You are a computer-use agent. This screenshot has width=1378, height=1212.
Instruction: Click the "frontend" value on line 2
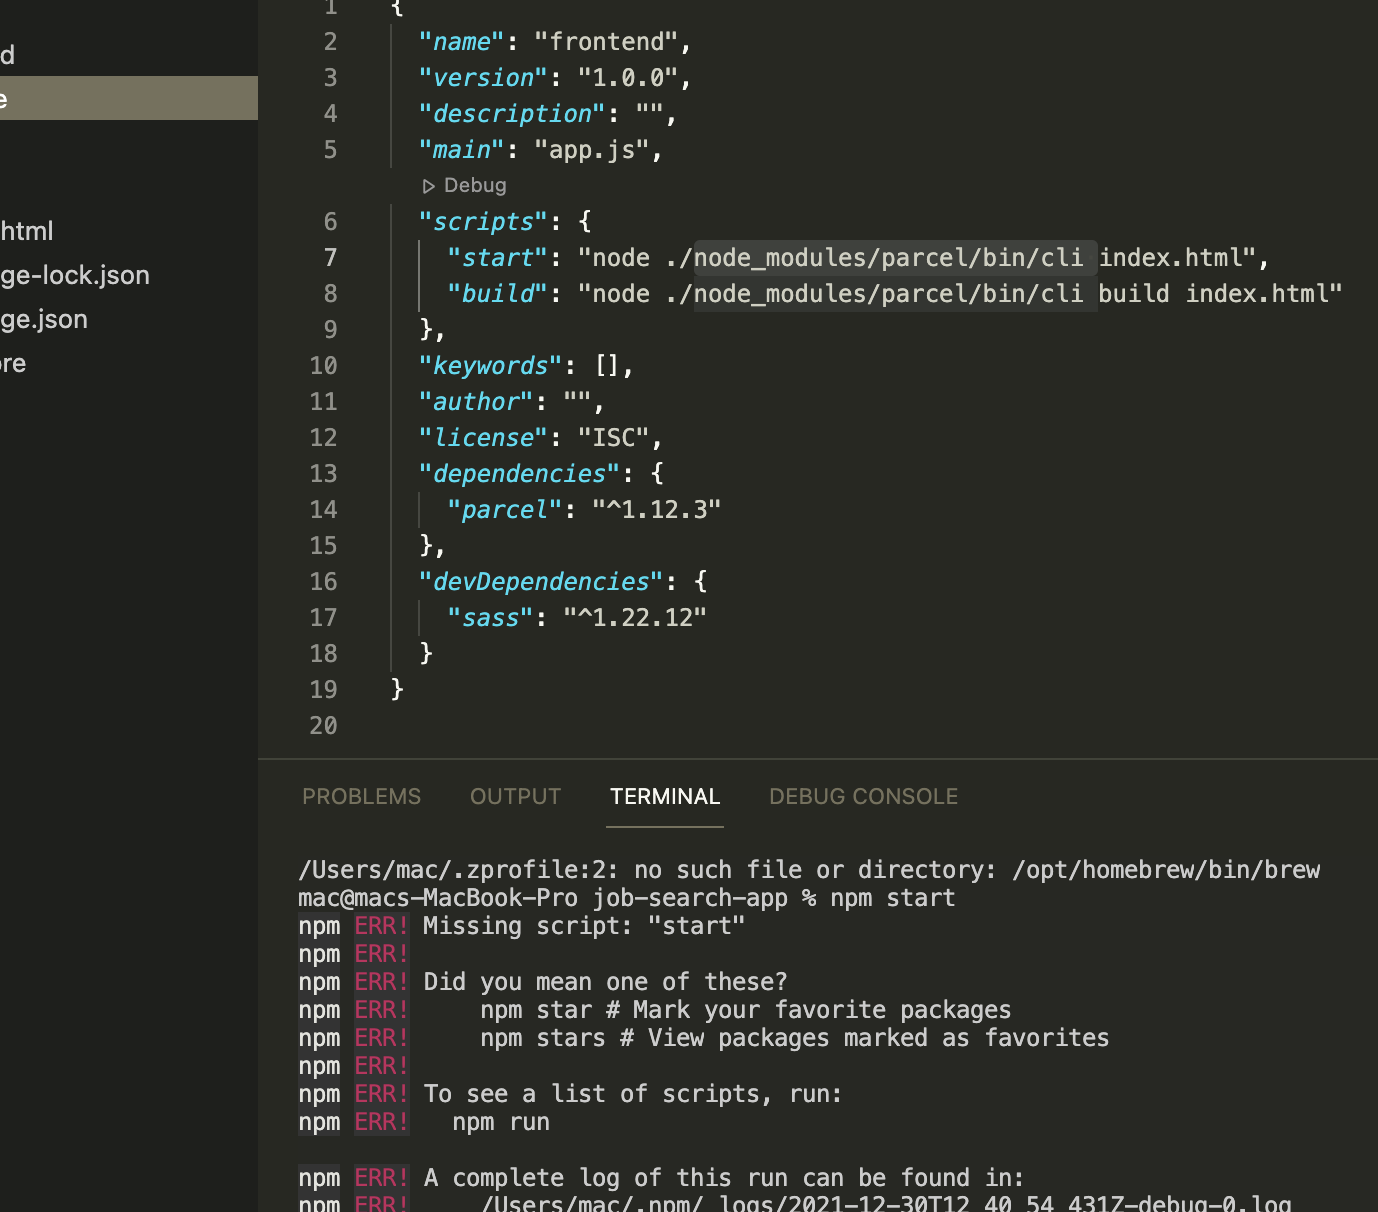pos(607,42)
